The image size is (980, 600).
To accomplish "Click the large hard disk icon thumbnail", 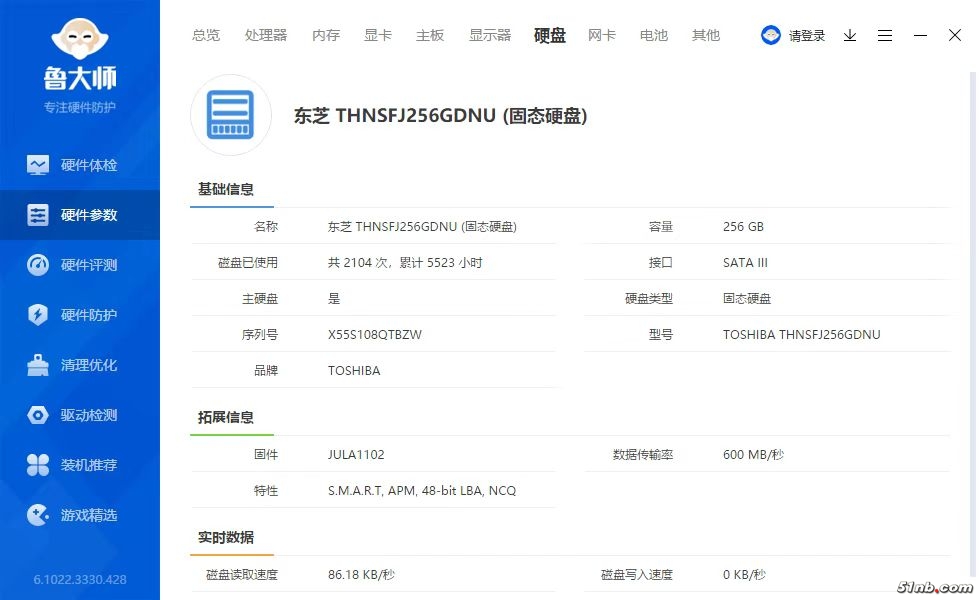I will point(231,115).
